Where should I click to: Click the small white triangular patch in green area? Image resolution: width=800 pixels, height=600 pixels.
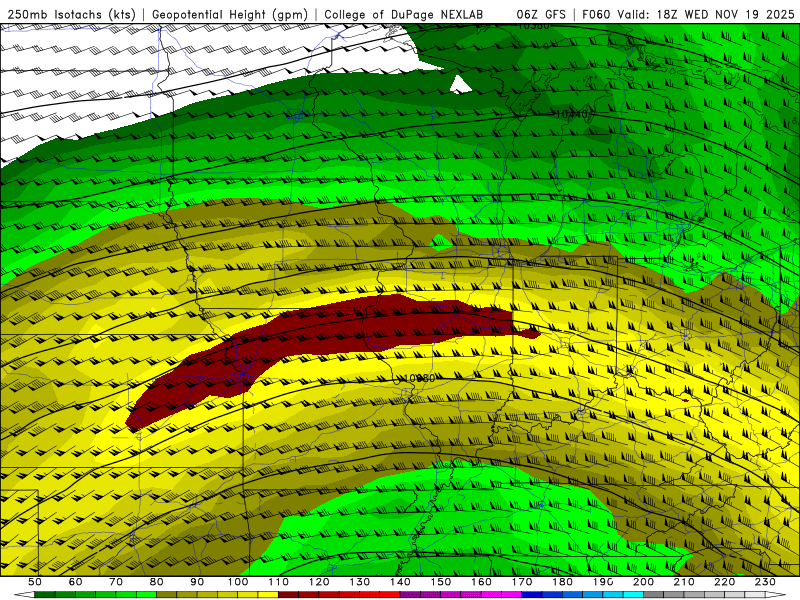point(460,85)
